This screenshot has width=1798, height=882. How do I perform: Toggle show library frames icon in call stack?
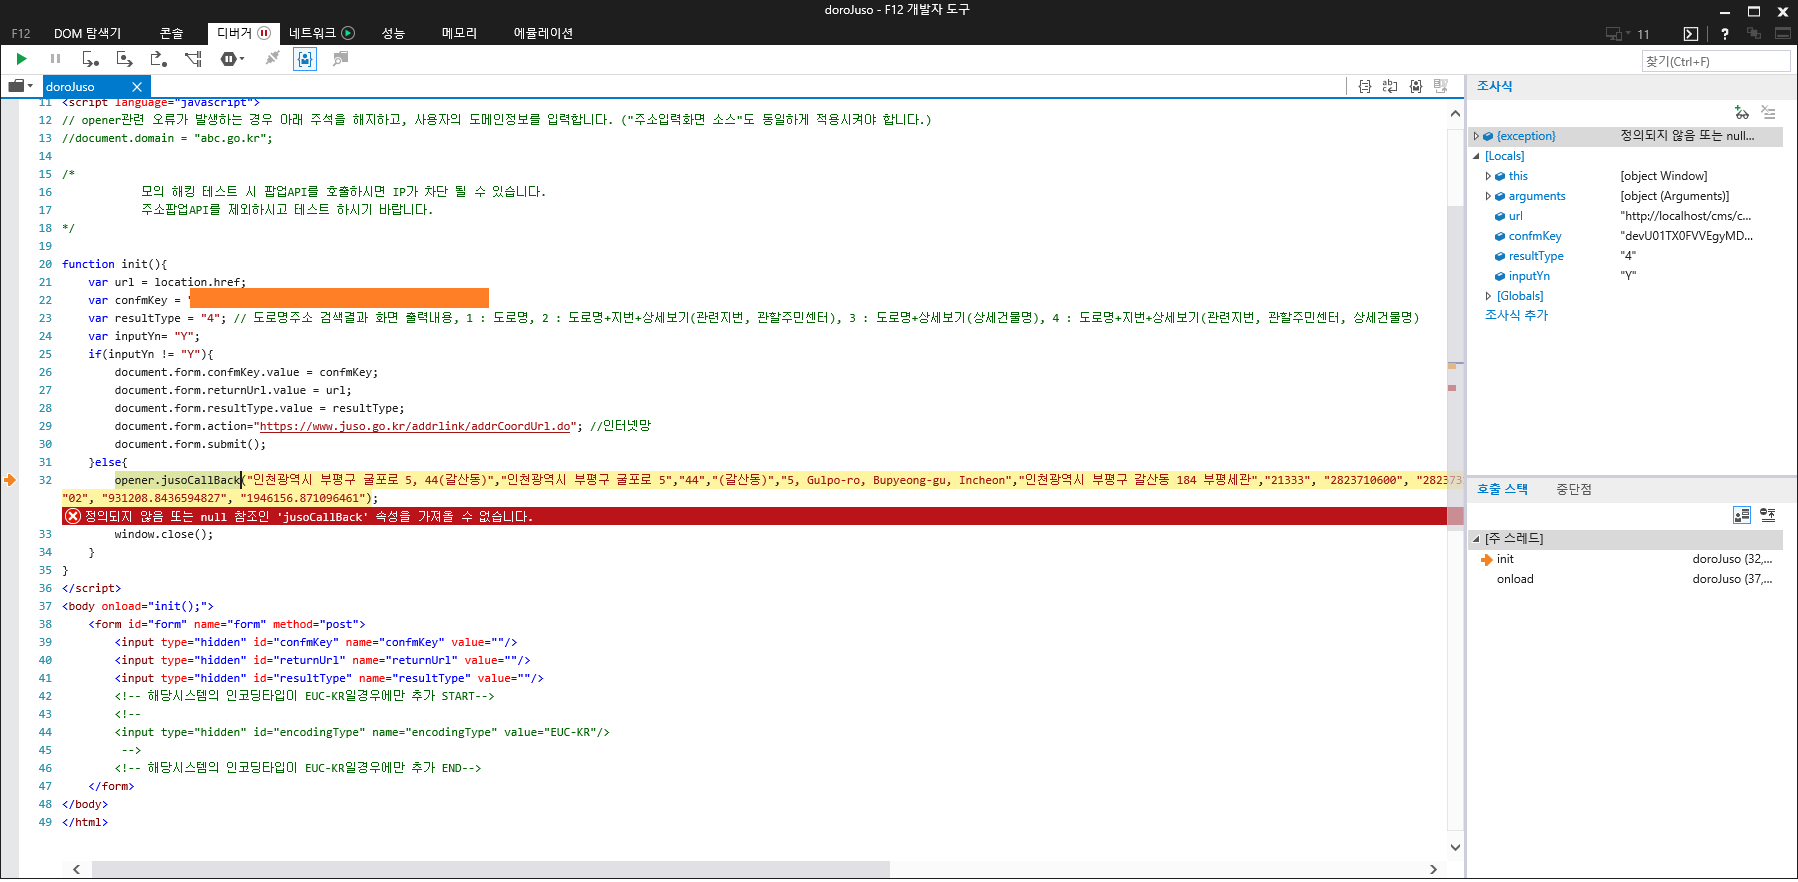click(1742, 515)
